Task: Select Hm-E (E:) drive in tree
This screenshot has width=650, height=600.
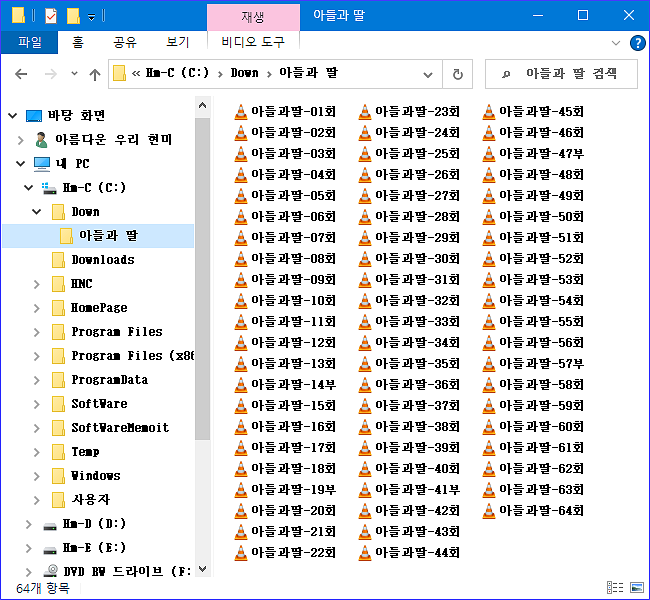Action: tap(94, 548)
